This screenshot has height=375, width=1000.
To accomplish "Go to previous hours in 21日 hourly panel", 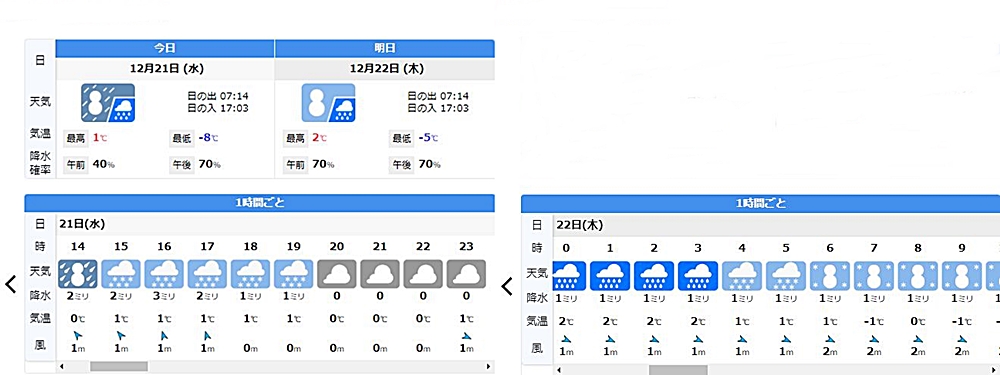I will [x=11, y=284].
